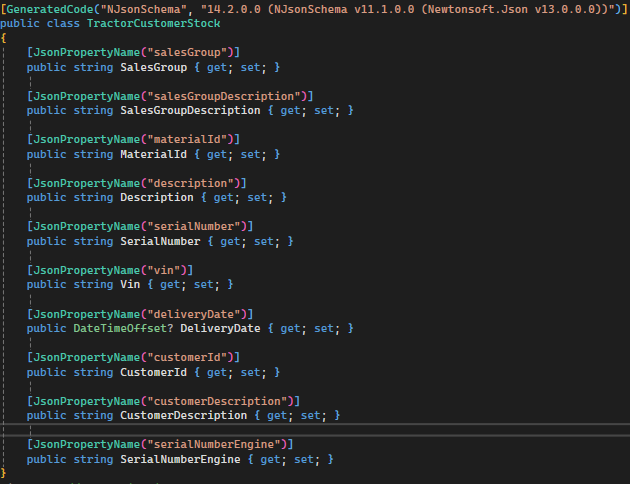
Task: Place the cursor on the blank line below CustomerDescription
Action: pos(315,430)
